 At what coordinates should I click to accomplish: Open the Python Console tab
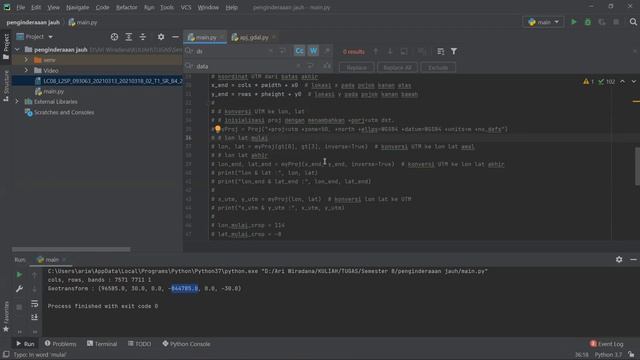186,344
